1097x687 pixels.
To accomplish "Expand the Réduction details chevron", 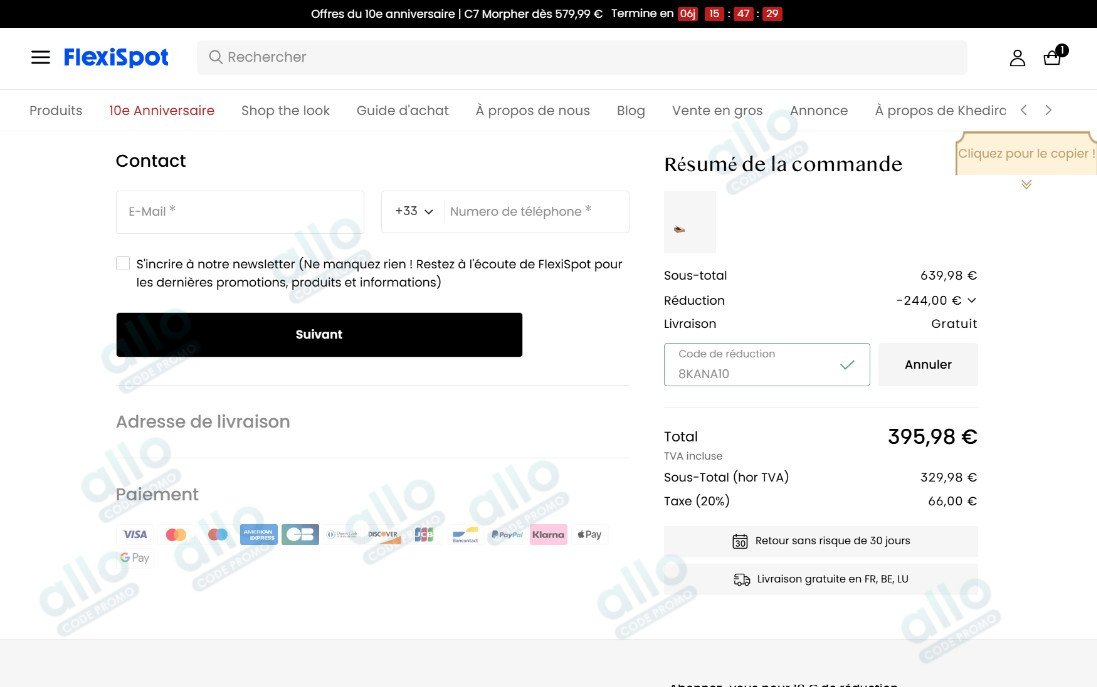I will point(972,300).
